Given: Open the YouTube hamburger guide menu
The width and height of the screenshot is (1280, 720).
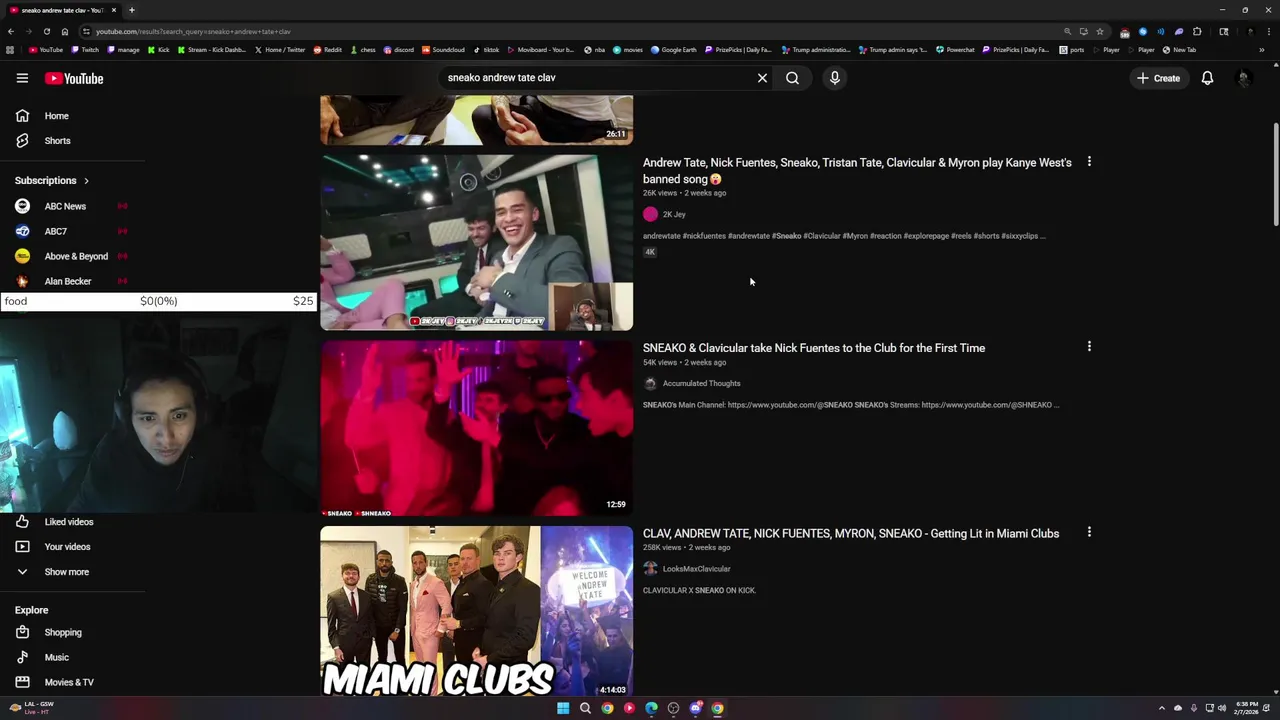Looking at the screenshot, I should (22, 78).
